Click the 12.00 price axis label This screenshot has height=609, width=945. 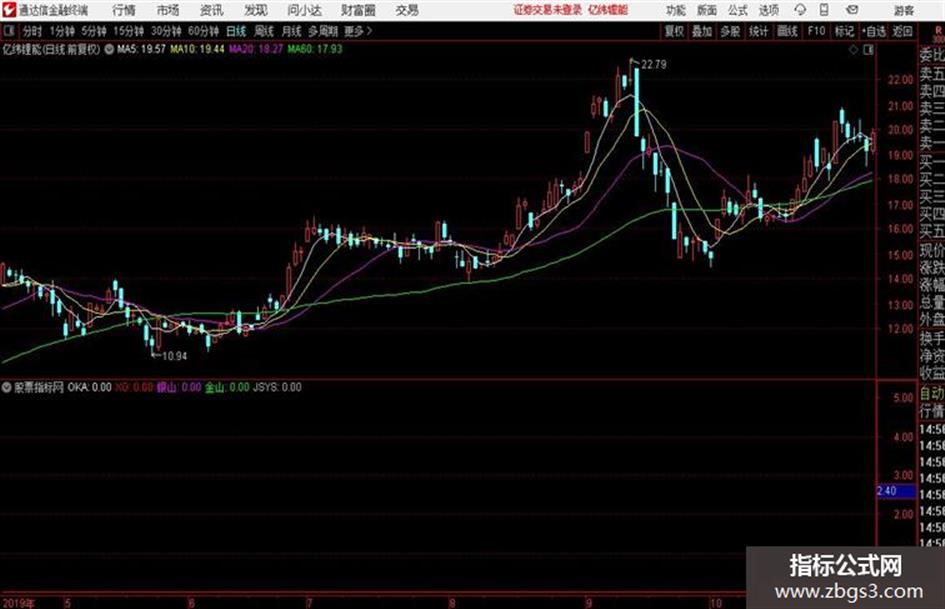(x=900, y=329)
